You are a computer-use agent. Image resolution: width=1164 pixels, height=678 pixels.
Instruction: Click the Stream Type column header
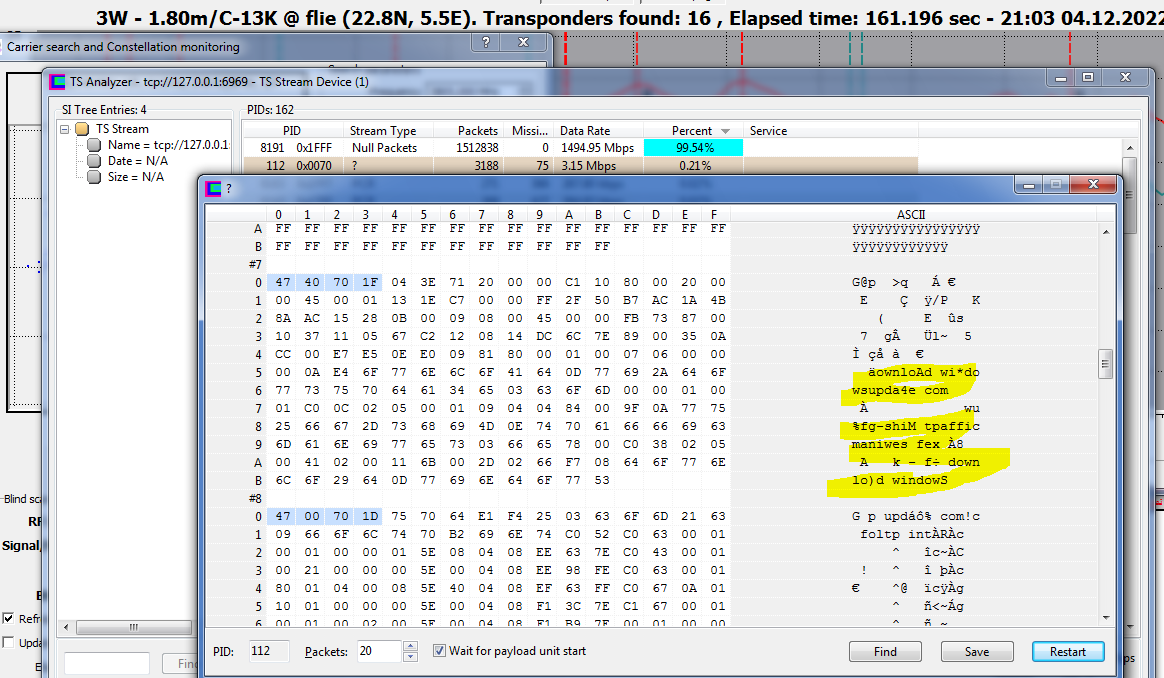383,131
